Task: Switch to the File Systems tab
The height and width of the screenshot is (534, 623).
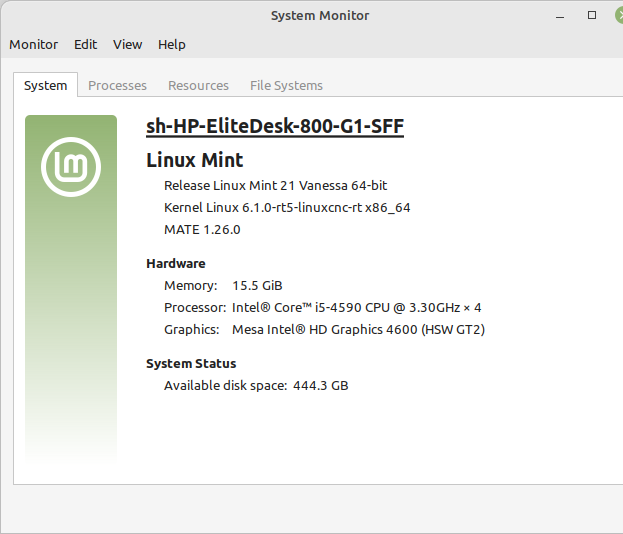Action: pyautogui.click(x=286, y=85)
